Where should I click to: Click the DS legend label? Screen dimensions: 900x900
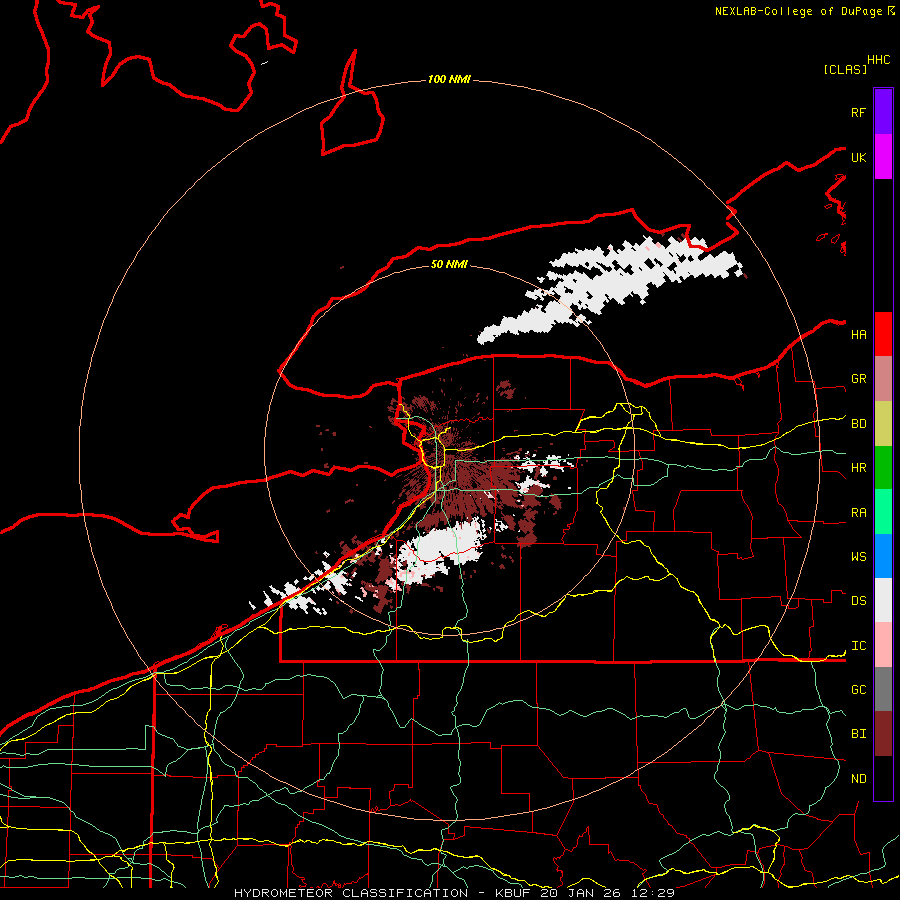pyautogui.click(x=858, y=601)
